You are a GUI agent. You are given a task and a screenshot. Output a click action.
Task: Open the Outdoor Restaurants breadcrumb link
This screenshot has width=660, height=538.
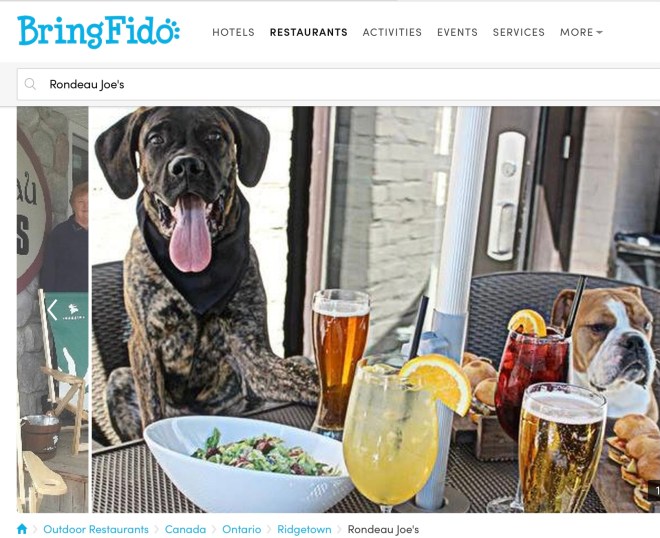96,529
